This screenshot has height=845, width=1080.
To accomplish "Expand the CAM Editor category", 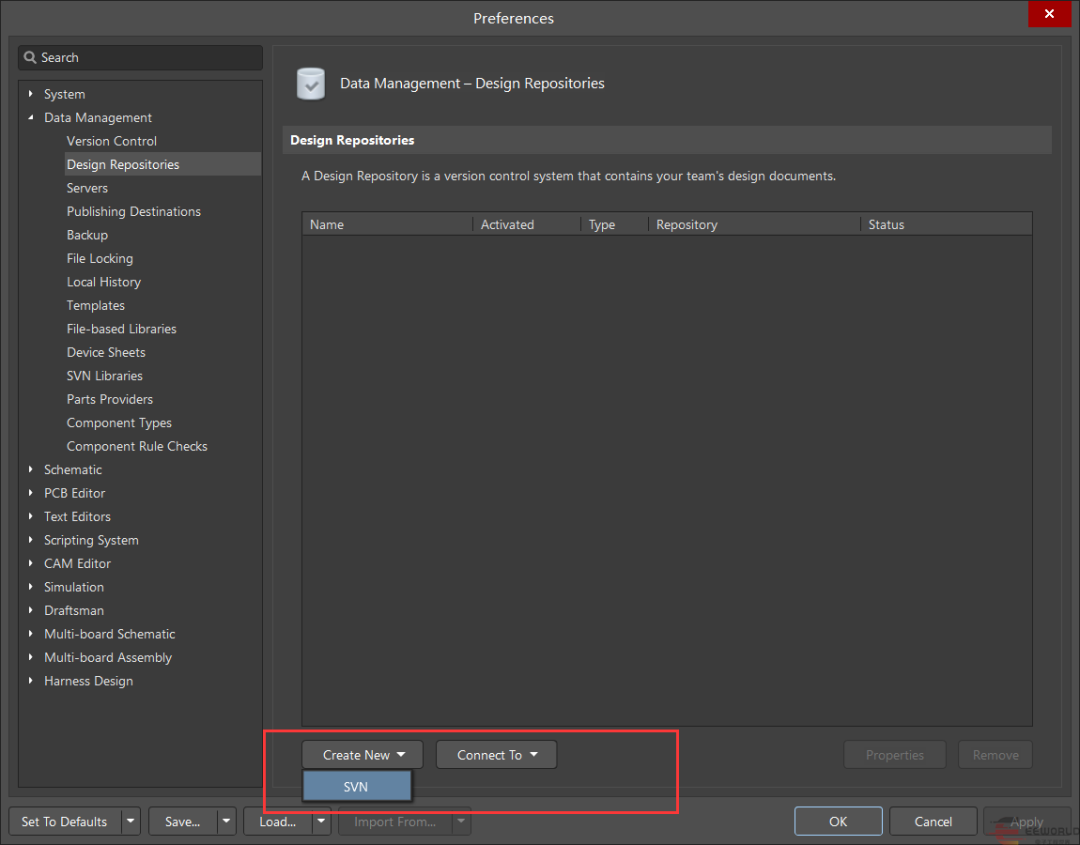I will pos(30,563).
